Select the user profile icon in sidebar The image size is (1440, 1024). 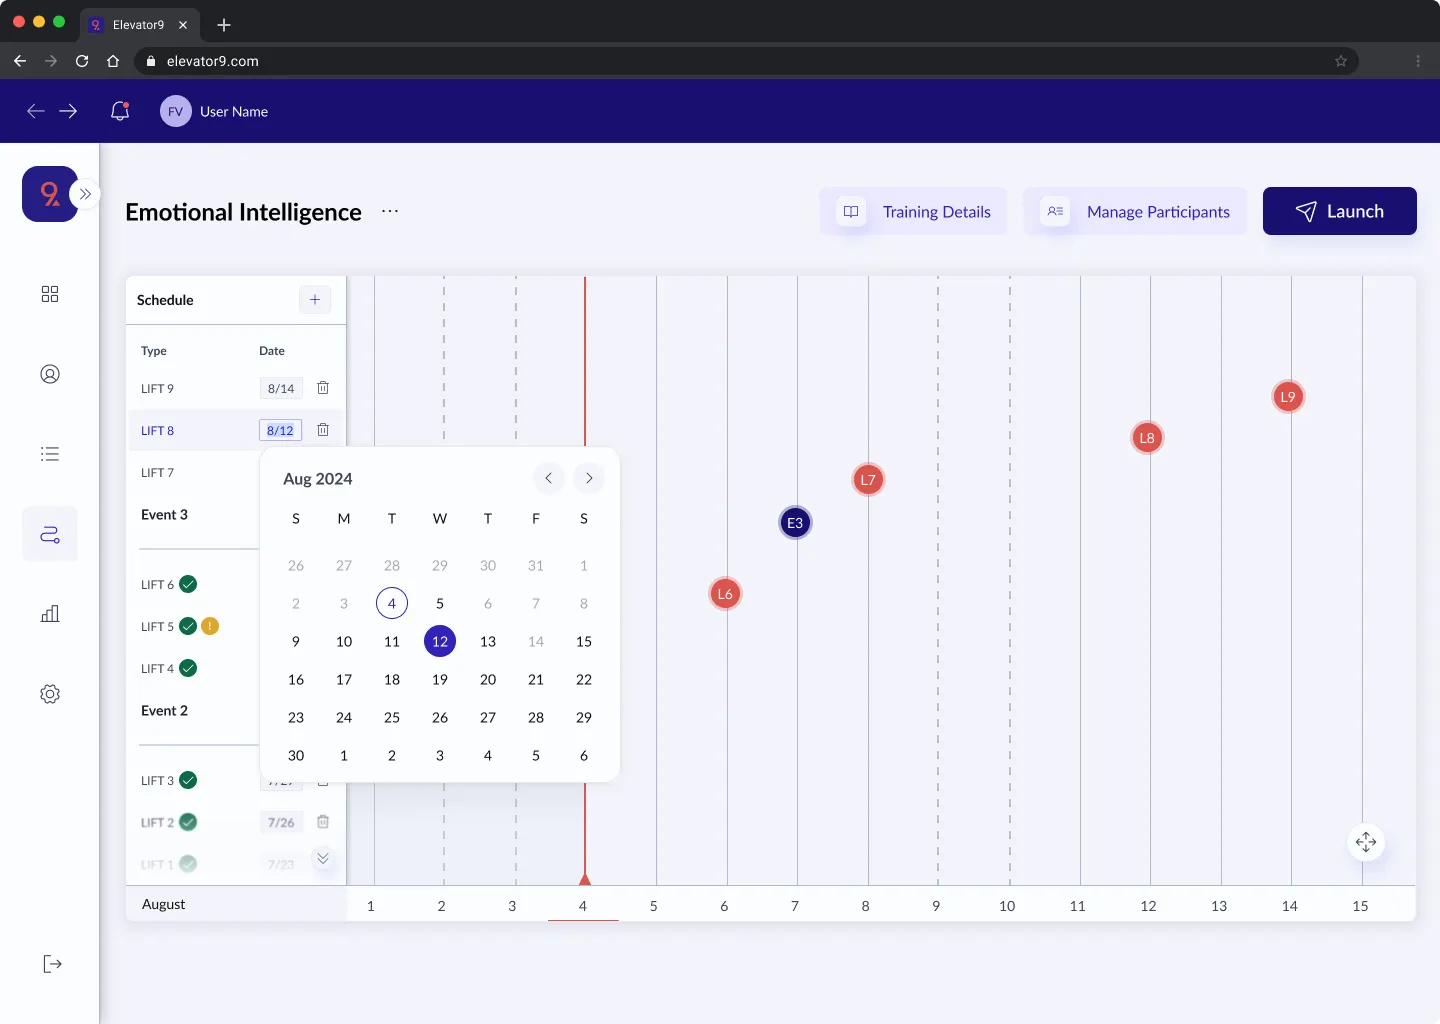click(x=50, y=374)
